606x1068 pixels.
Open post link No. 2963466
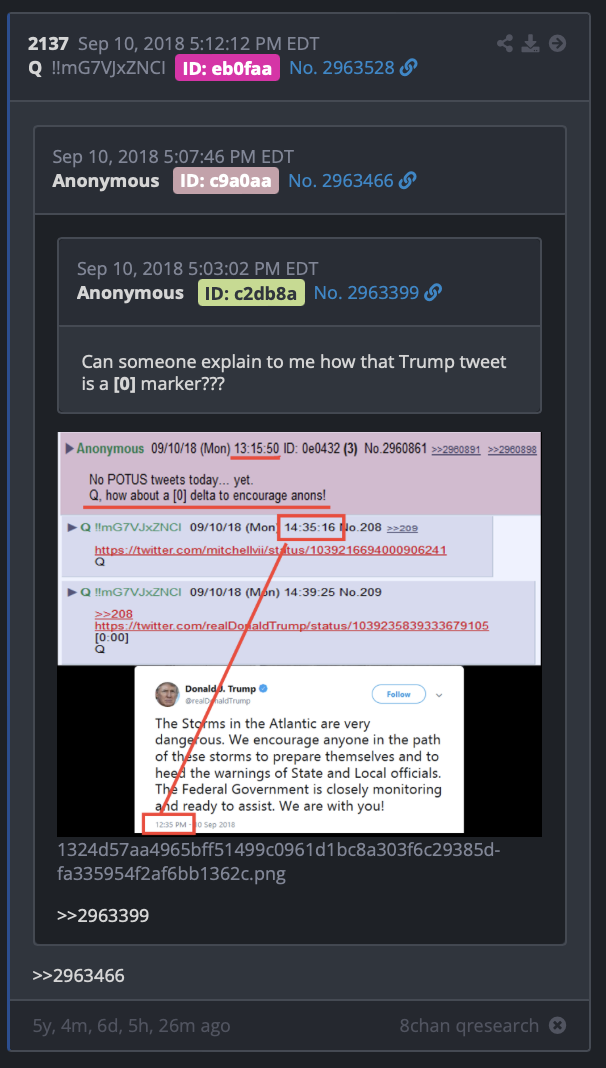[341, 181]
